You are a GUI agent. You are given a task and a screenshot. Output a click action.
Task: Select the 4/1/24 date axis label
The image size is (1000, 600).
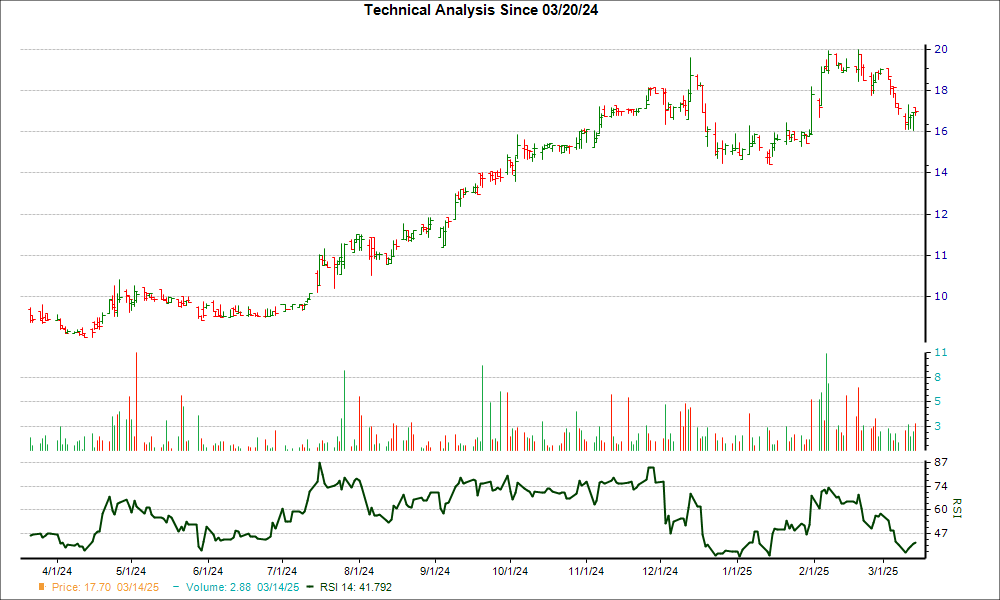pos(55,566)
